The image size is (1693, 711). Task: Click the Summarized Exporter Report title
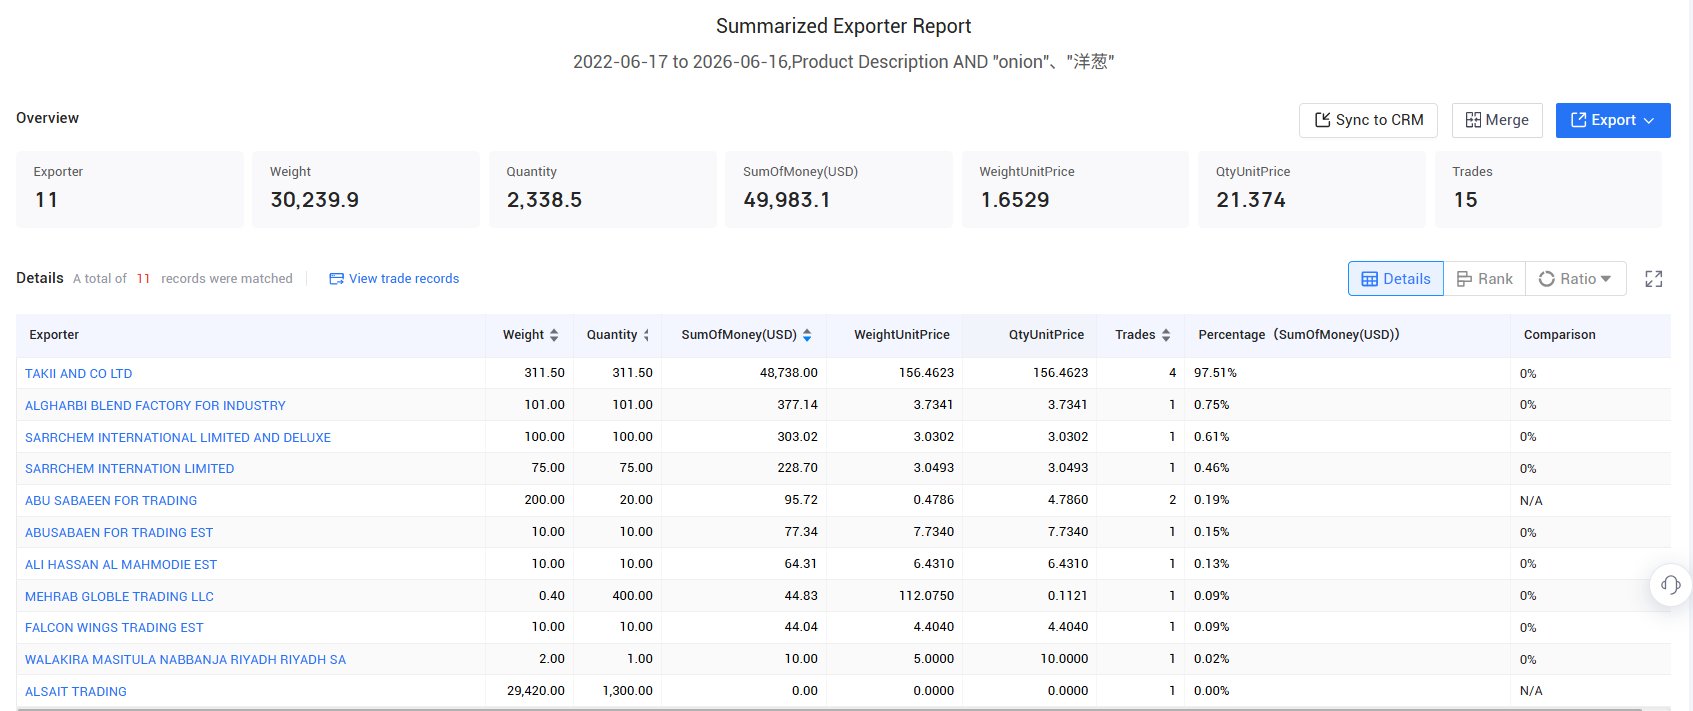click(843, 26)
